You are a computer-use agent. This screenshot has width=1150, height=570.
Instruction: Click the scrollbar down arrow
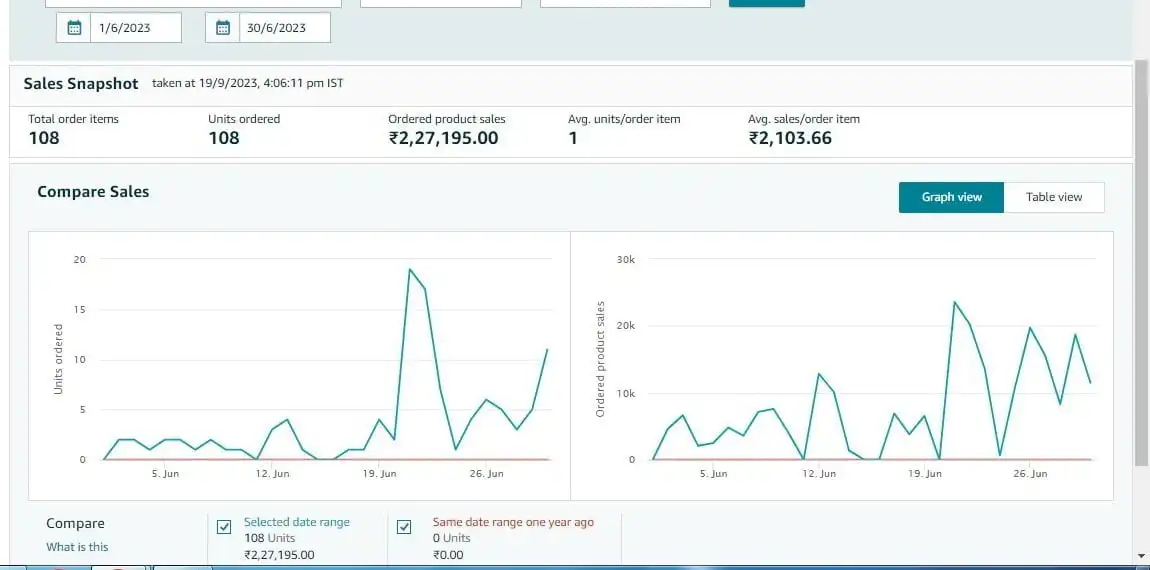pyautogui.click(x=1141, y=555)
